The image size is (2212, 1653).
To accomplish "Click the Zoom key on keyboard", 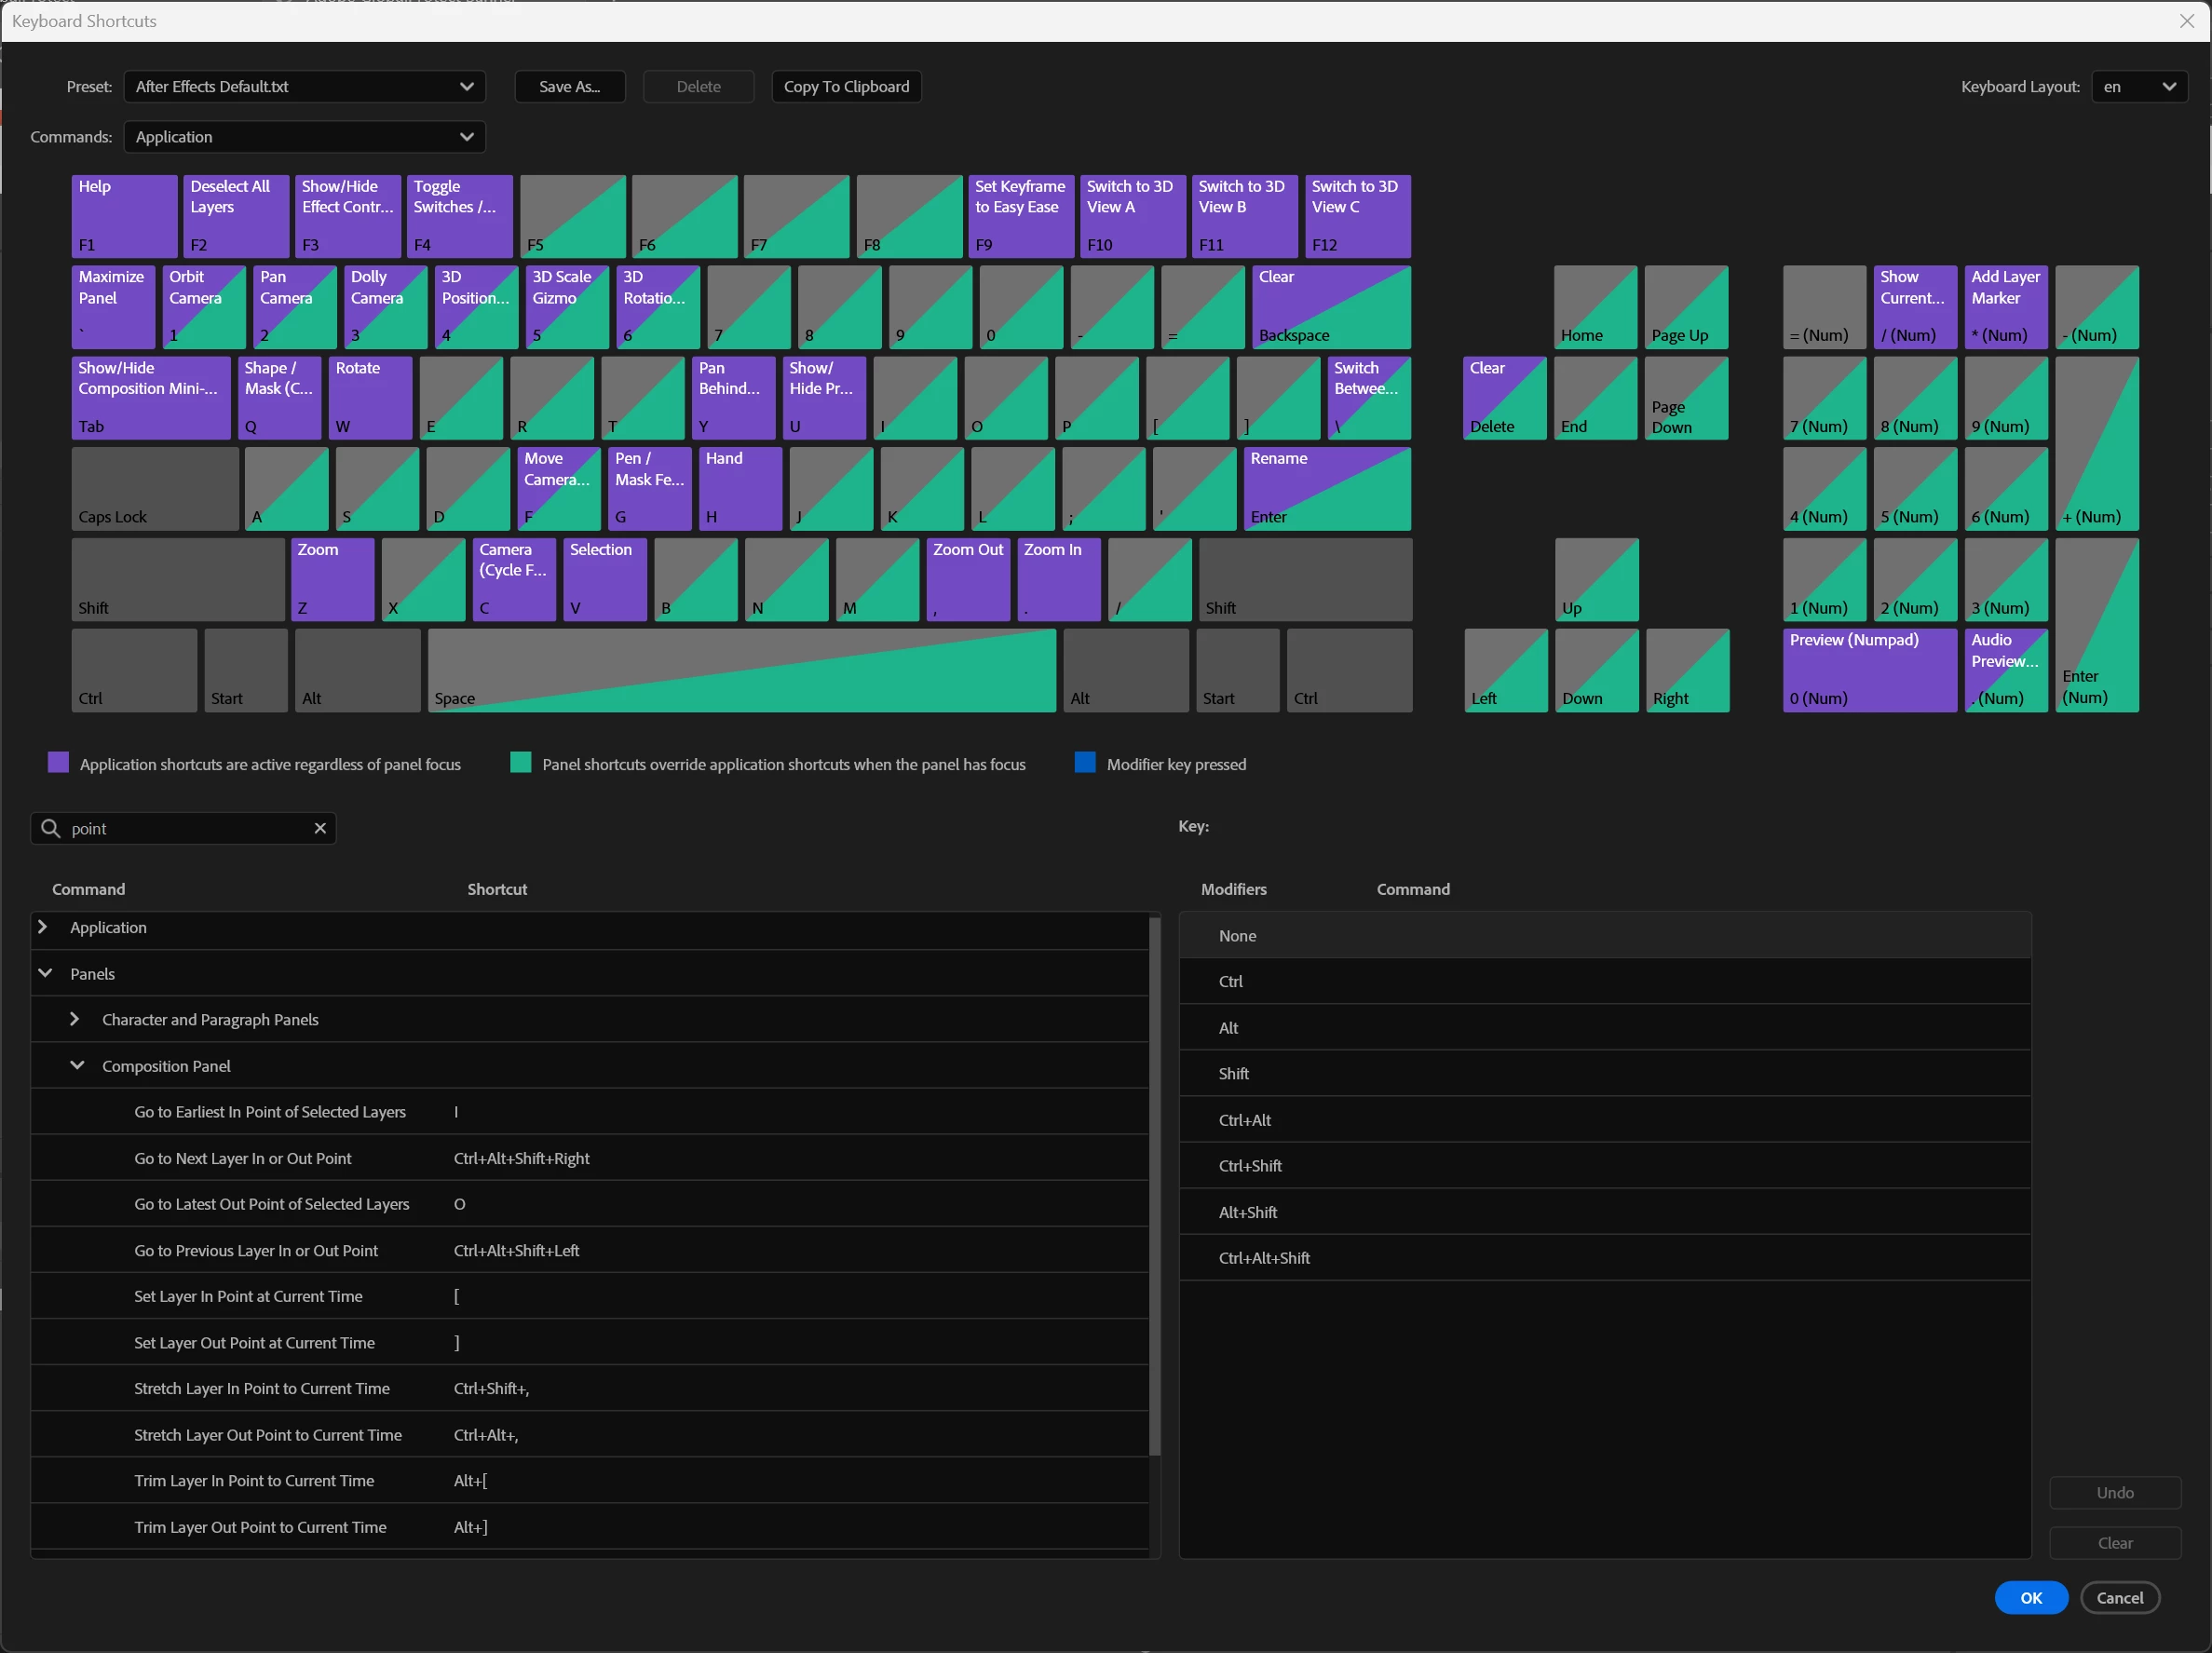I will click(x=332, y=579).
